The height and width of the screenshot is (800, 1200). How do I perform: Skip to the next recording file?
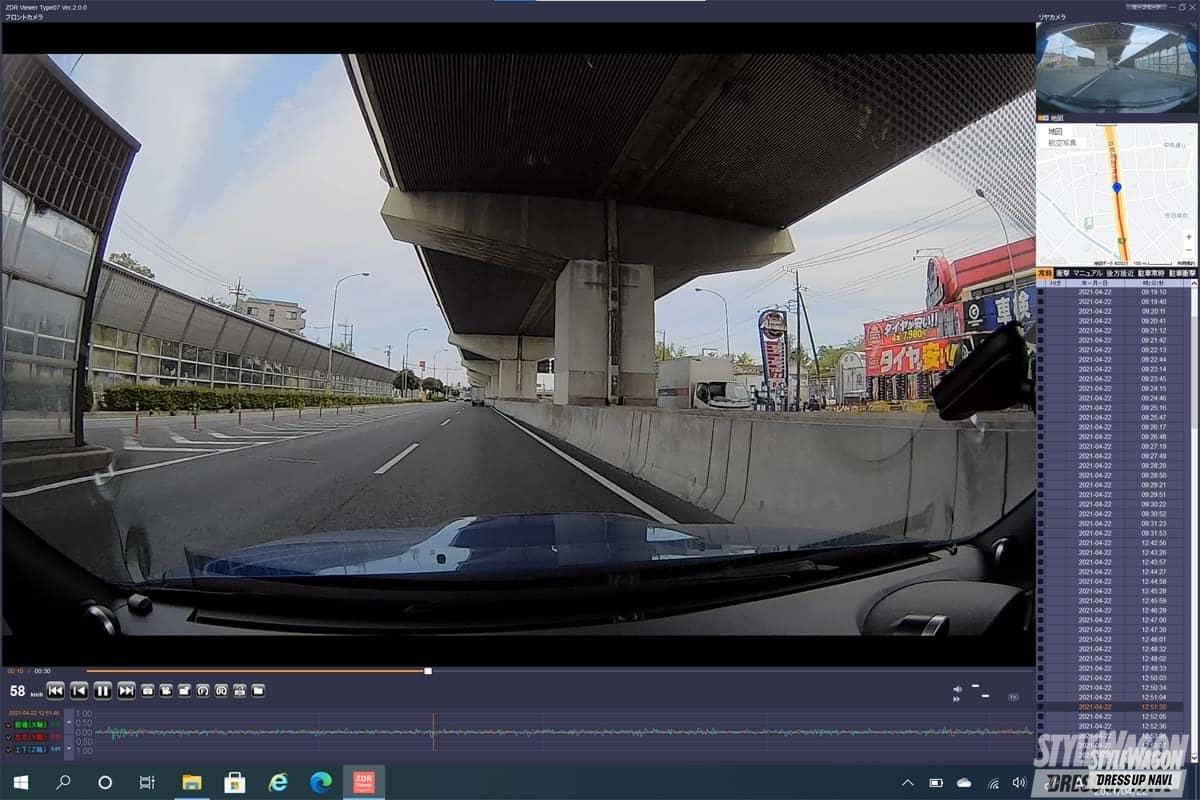tap(127, 690)
